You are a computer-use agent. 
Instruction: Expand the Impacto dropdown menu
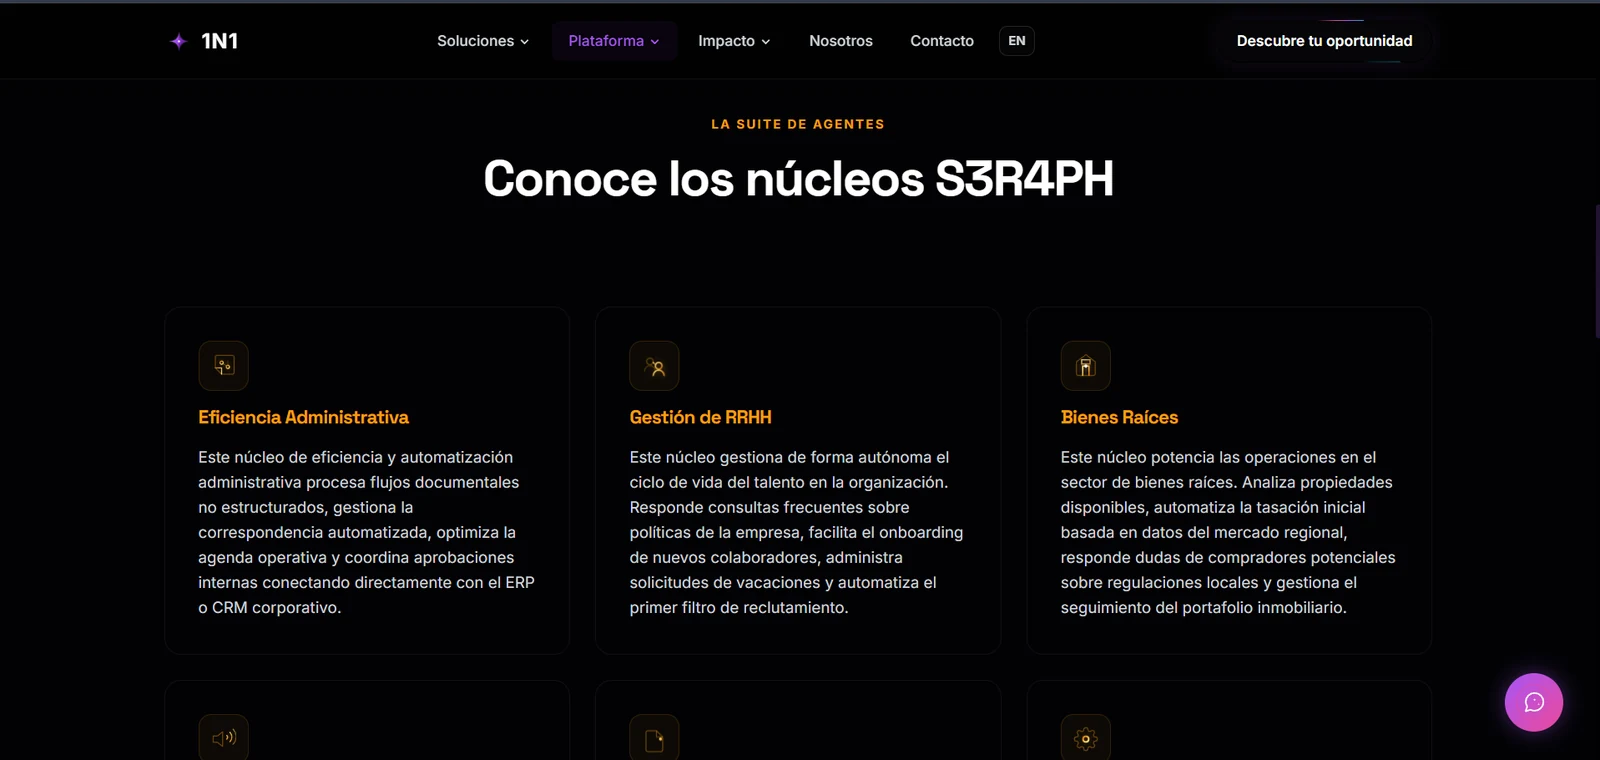point(734,41)
